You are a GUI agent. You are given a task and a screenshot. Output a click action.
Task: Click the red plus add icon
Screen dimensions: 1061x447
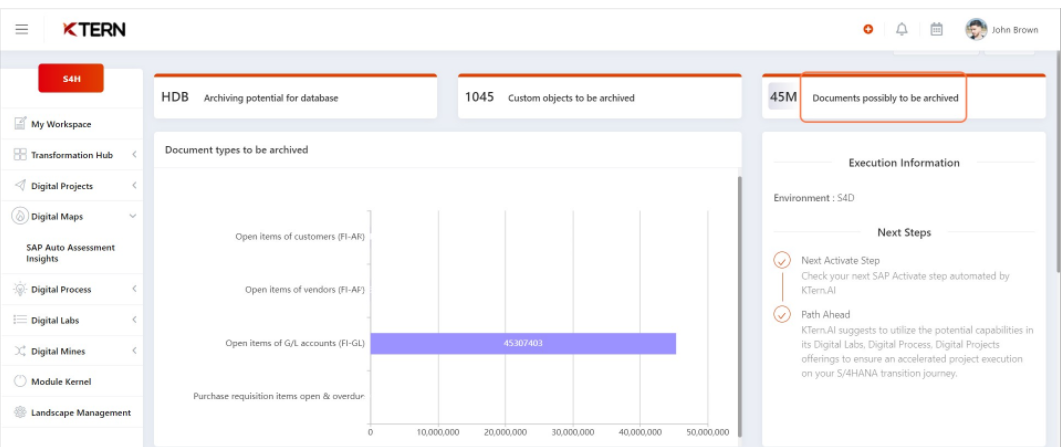pos(868,29)
